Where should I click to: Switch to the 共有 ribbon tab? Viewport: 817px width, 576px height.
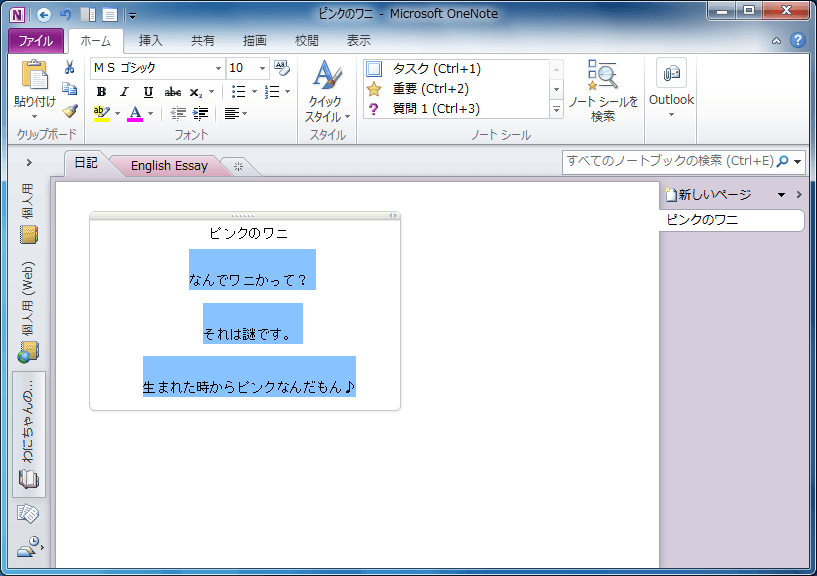click(x=202, y=41)
